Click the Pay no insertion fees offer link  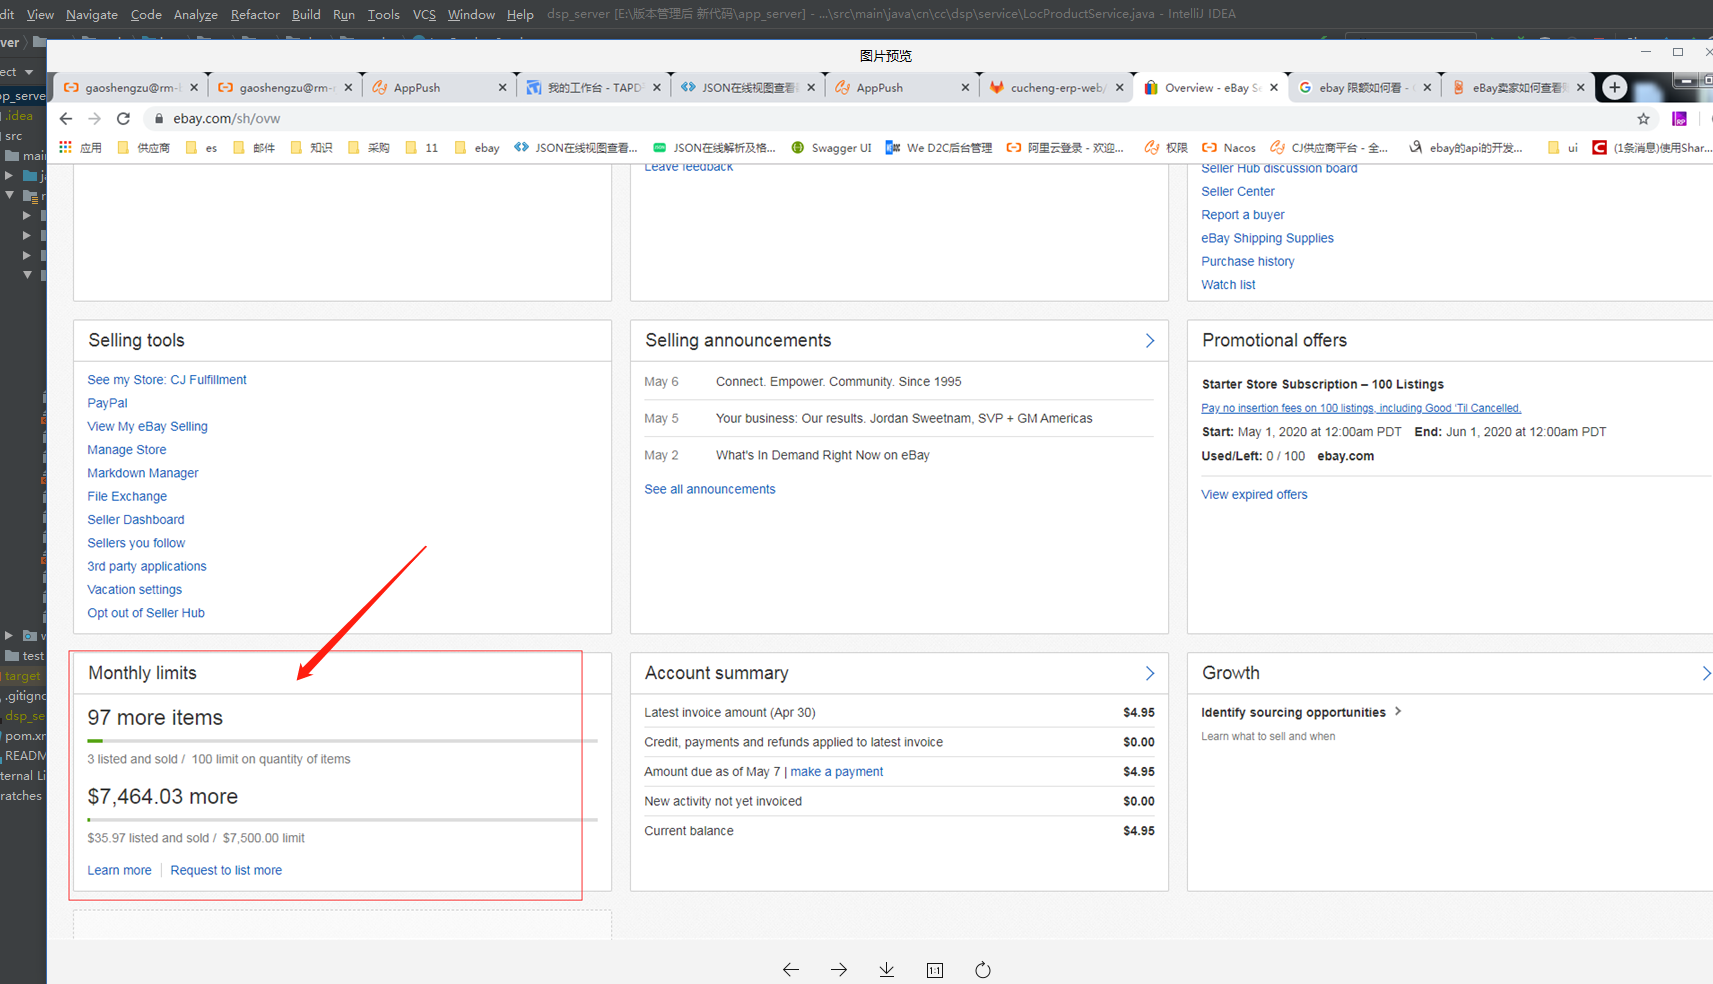(x=1361, y=408)
